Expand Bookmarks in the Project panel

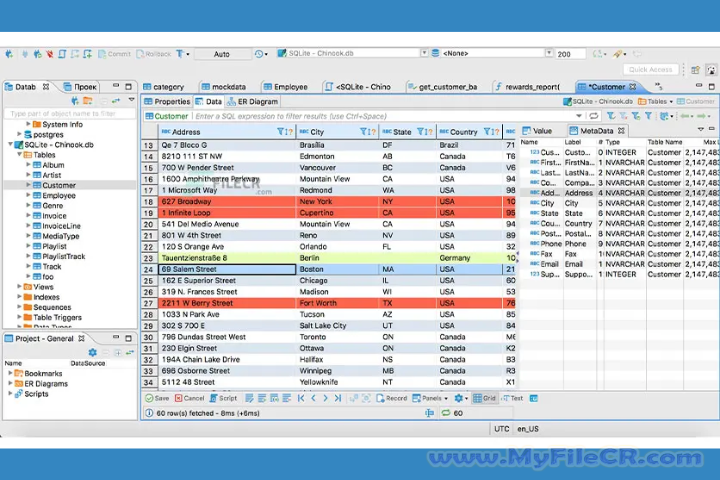pos(11,373)
